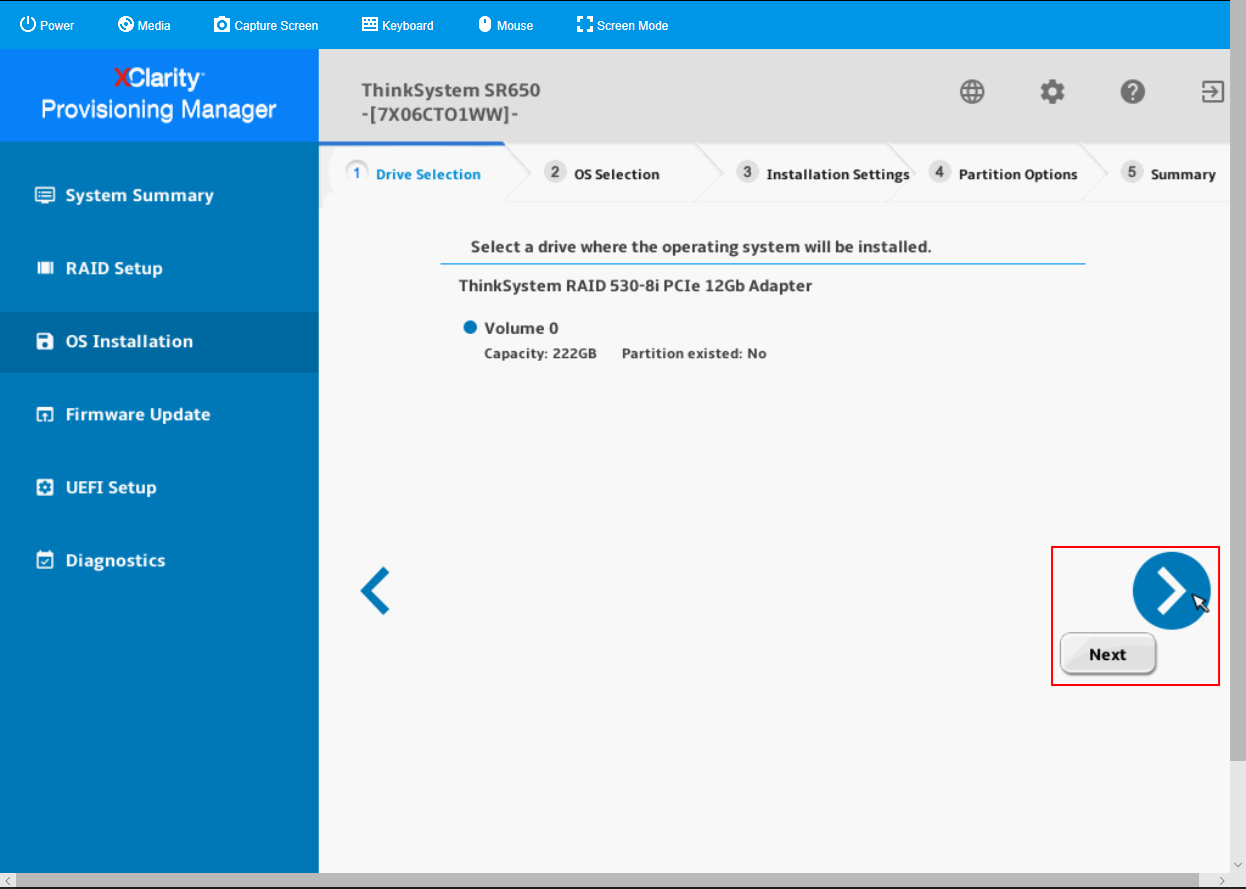Open the Media menu in the top bar
The image size is (1246, 889).
(144, 25)
